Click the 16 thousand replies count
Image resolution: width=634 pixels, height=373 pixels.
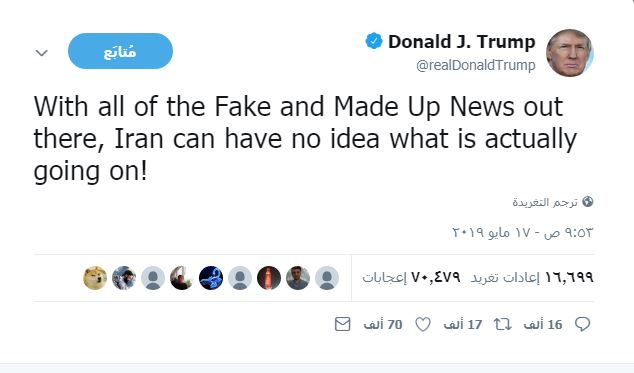(x=543, y=324)
